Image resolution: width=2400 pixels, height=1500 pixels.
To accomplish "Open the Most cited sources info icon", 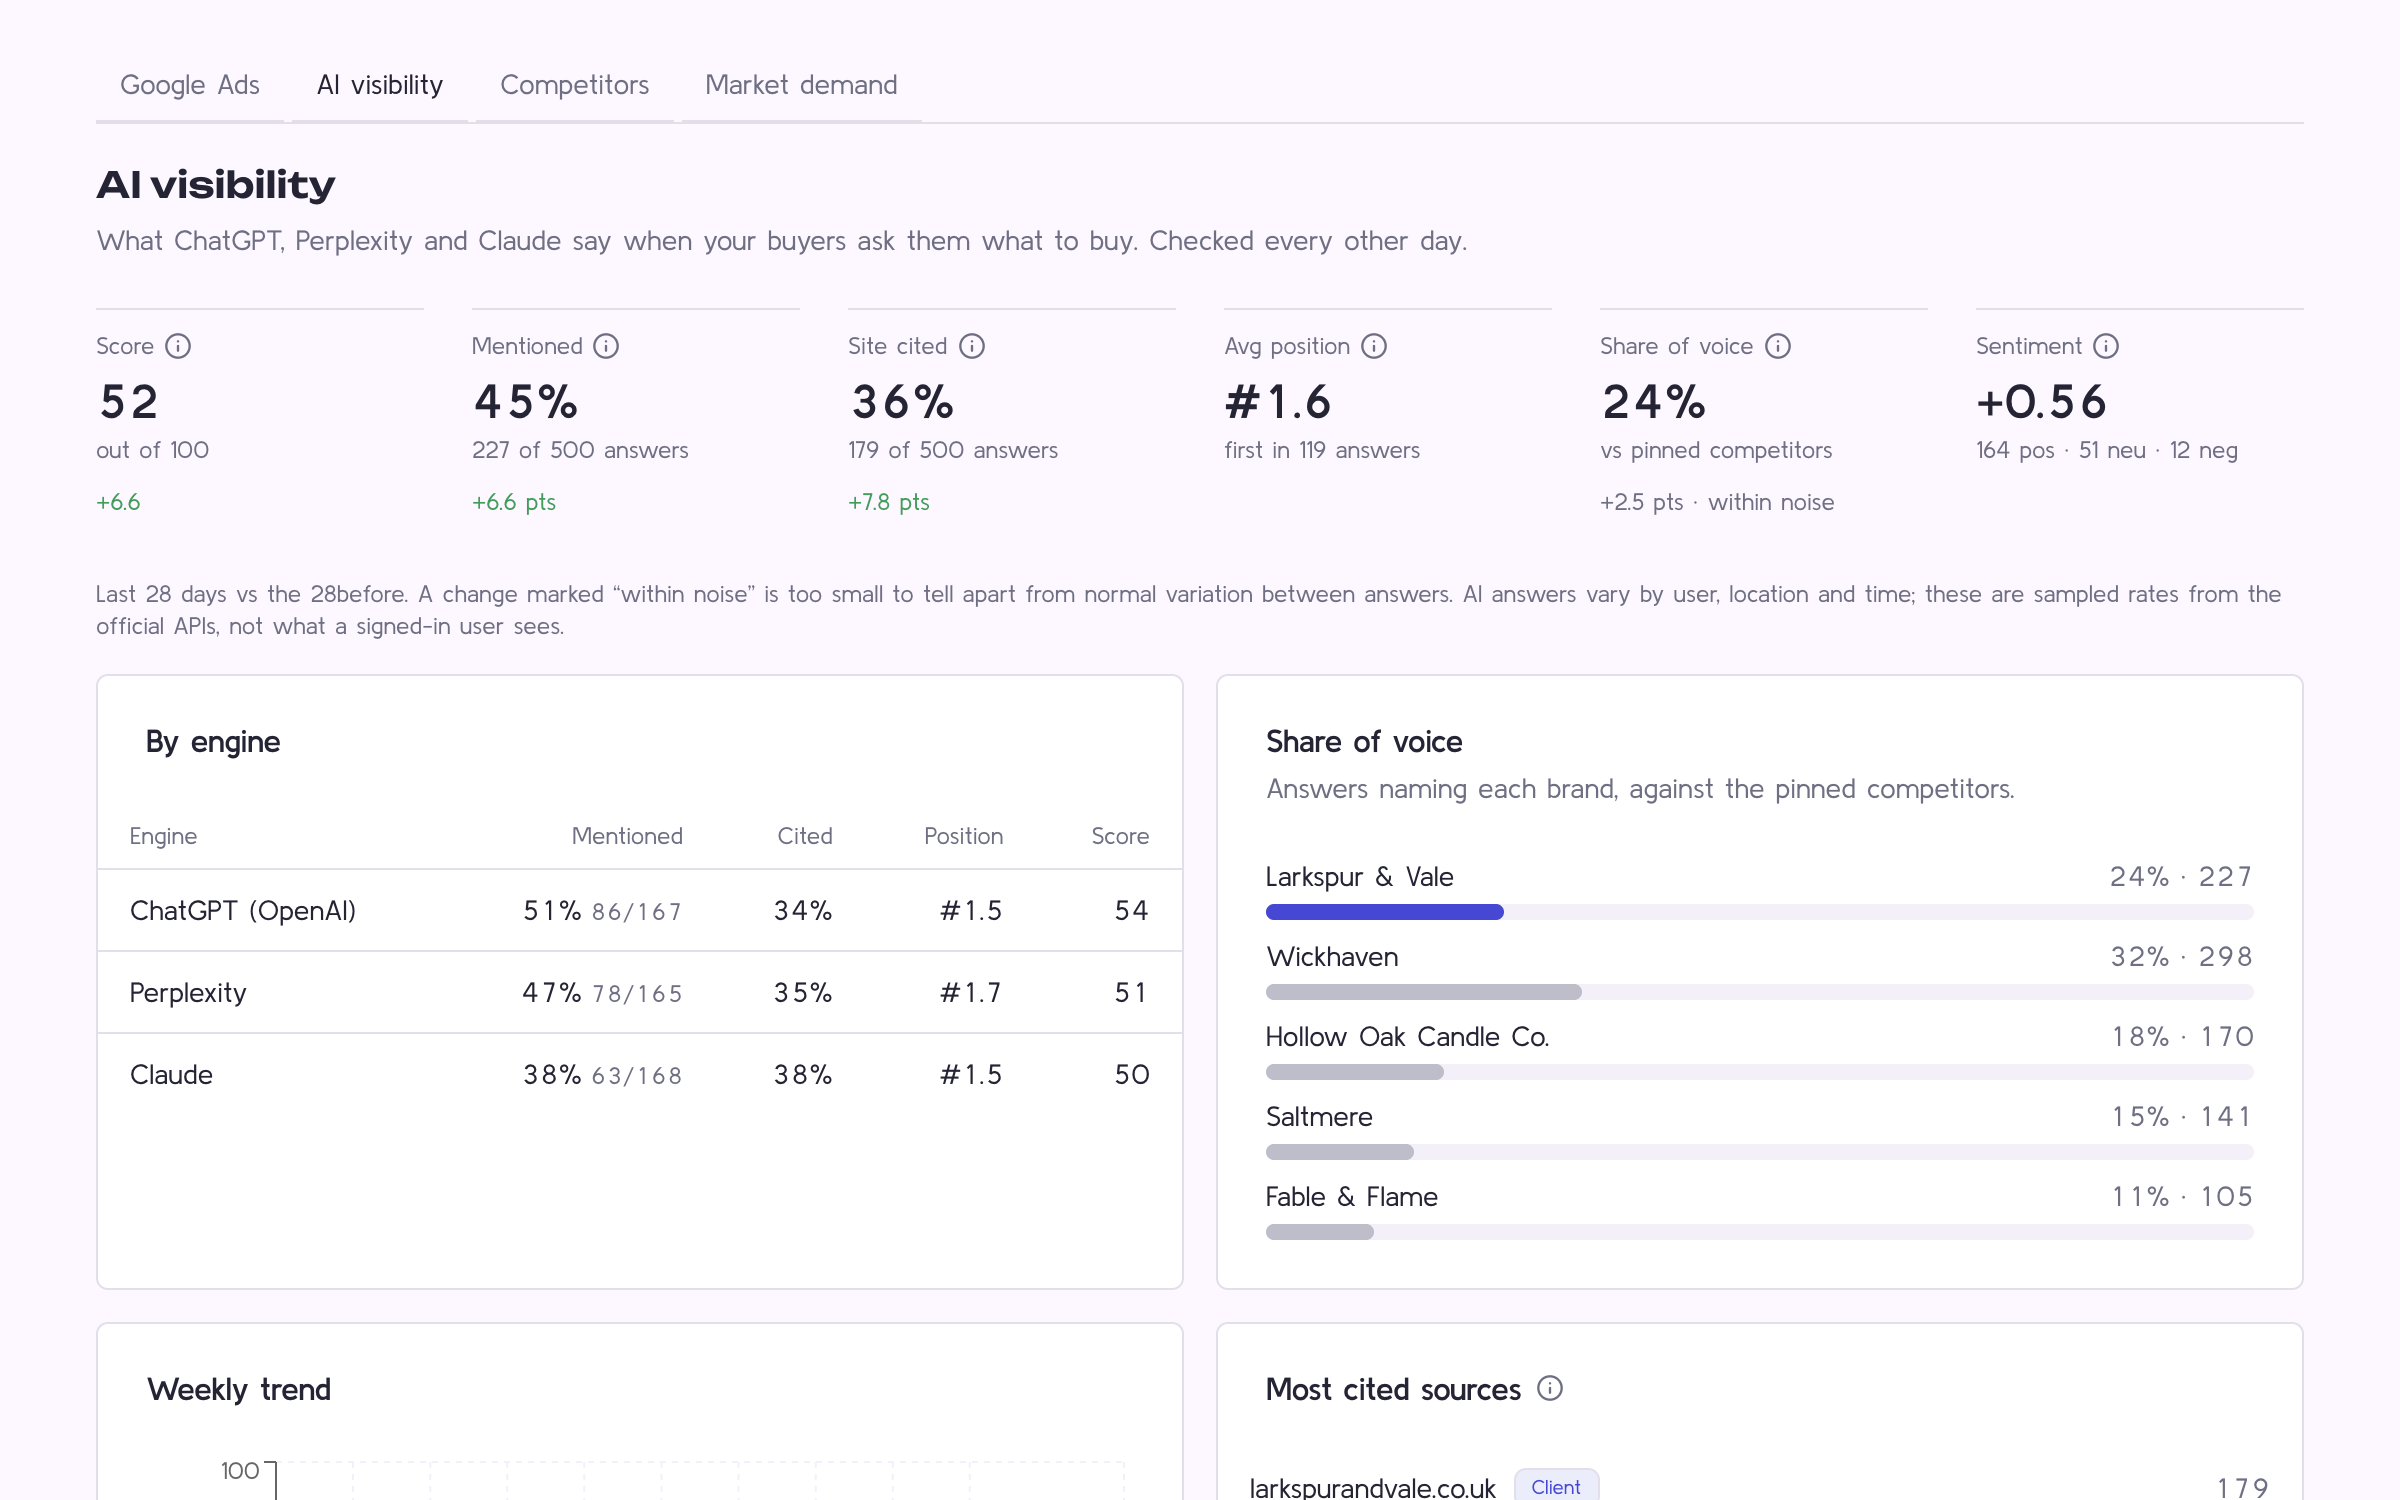I will click(1550, 1388).
